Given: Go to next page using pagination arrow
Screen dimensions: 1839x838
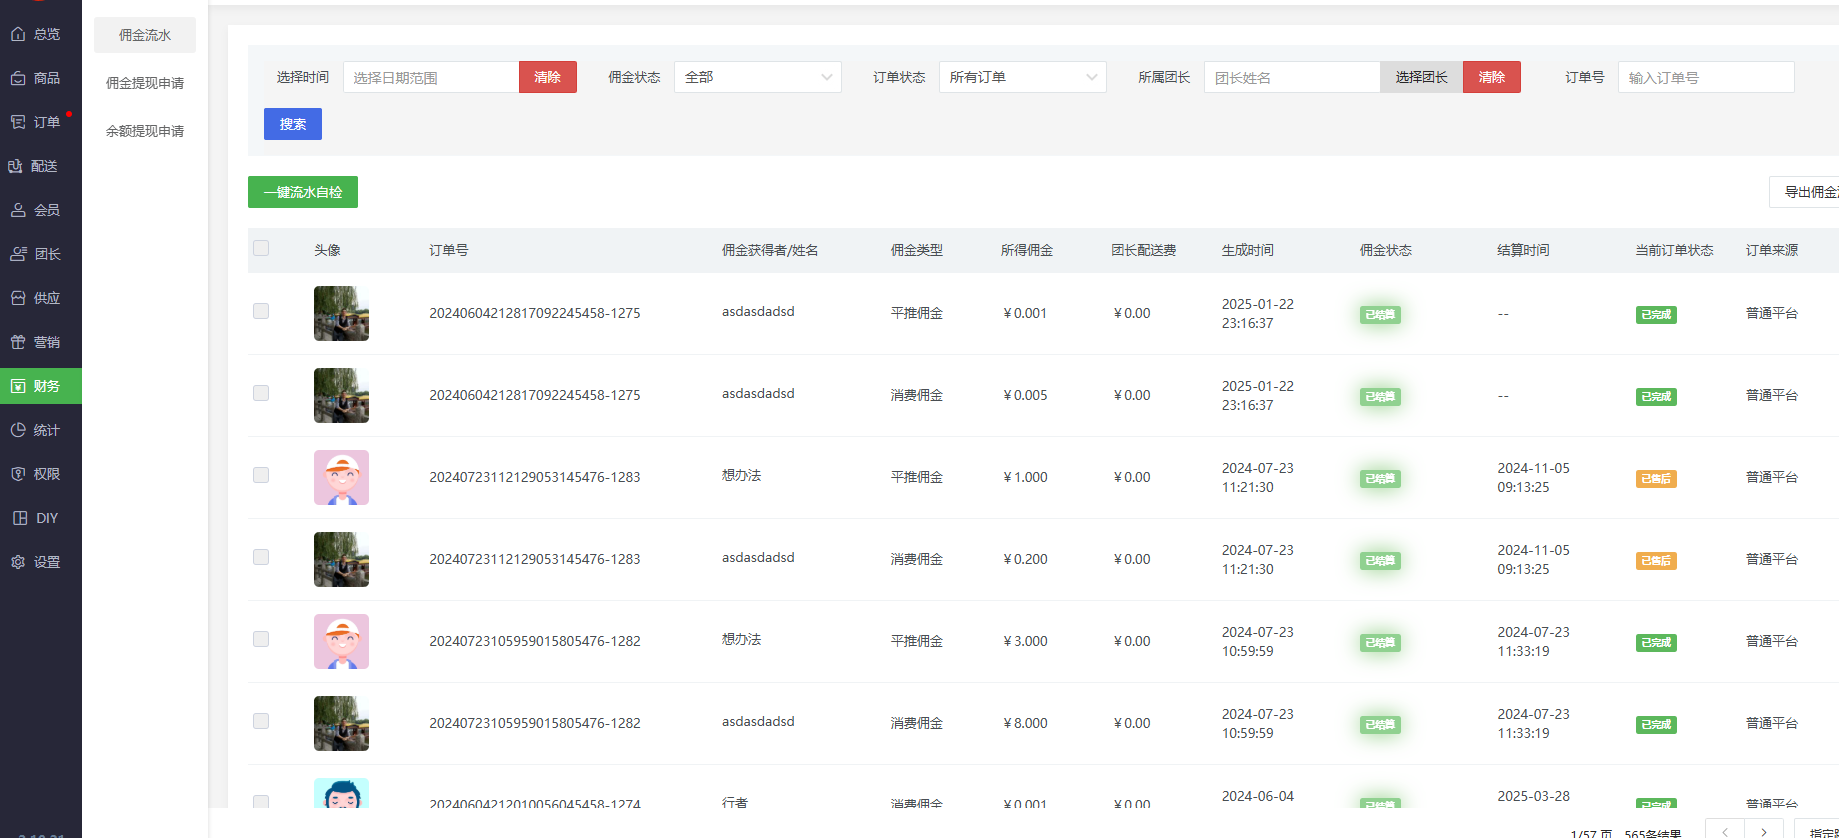Looking at the screenshot, I should coord(1763,831).
